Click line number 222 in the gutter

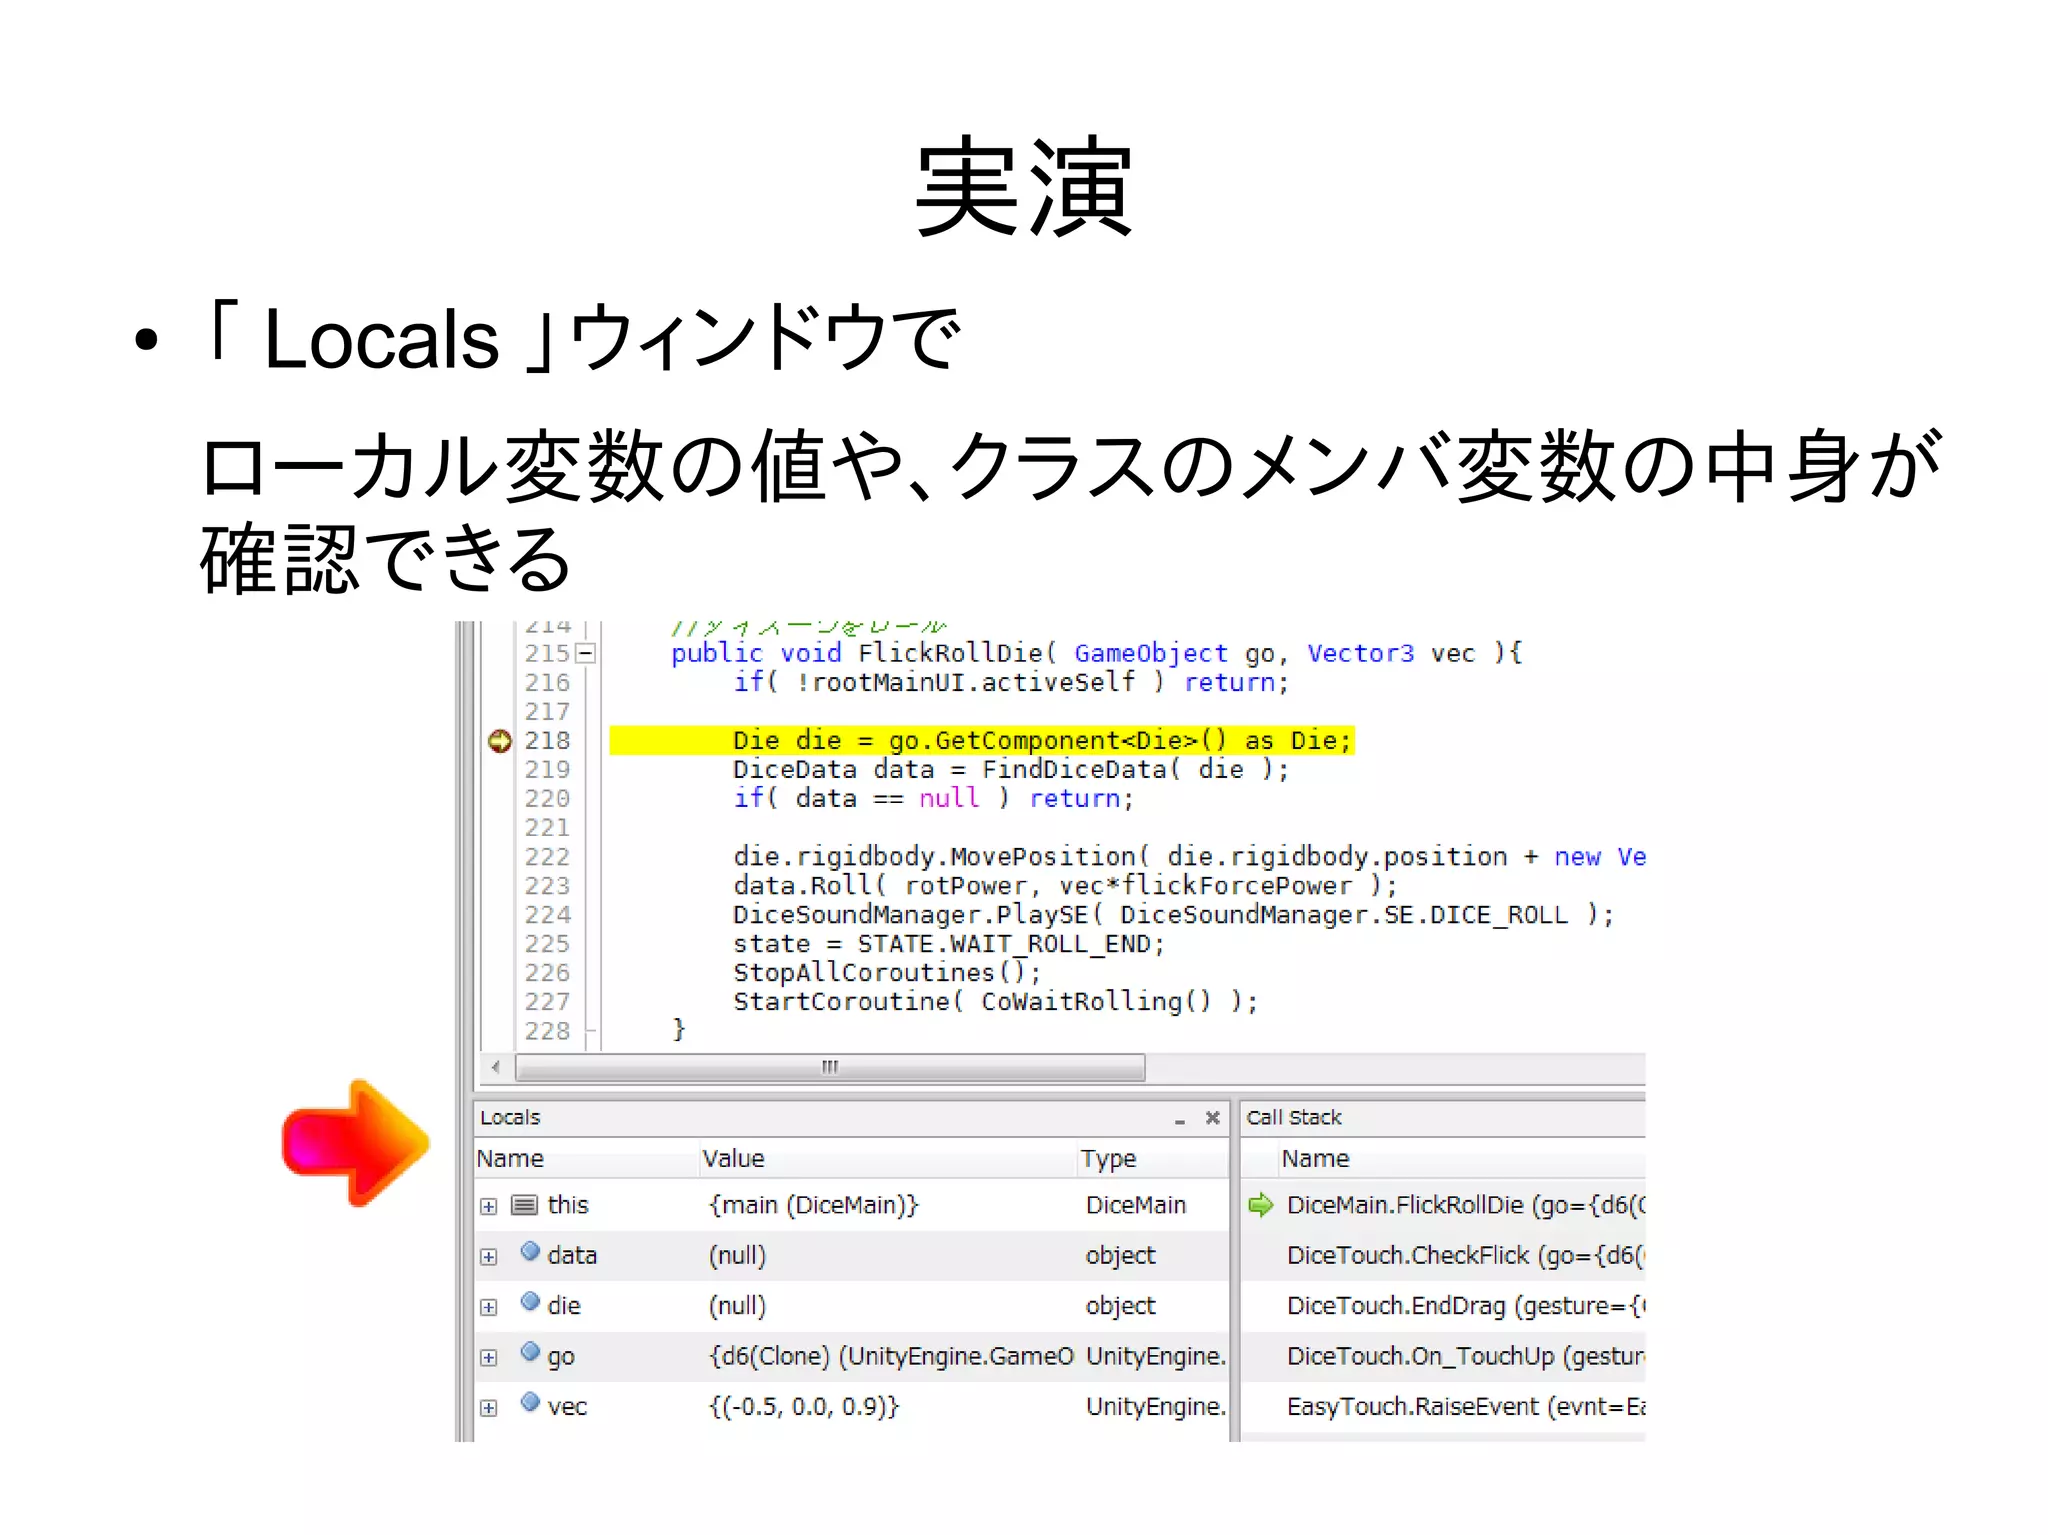547,857
